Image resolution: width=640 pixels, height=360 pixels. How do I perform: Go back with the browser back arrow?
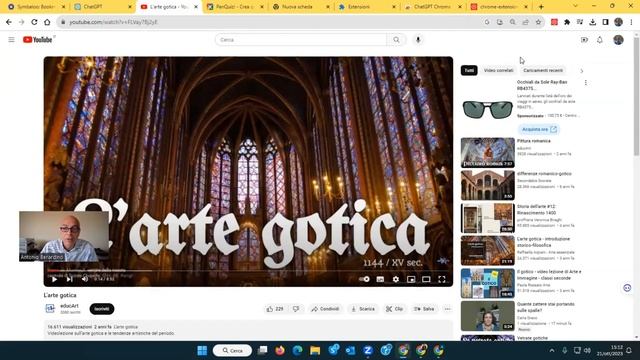tap(9, 22)
